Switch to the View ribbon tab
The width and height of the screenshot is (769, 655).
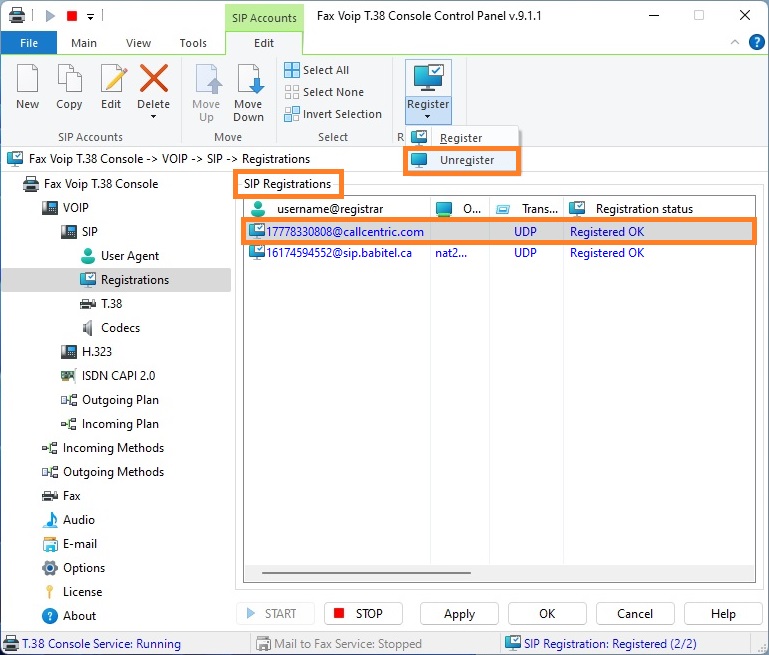tap(138, 43)
